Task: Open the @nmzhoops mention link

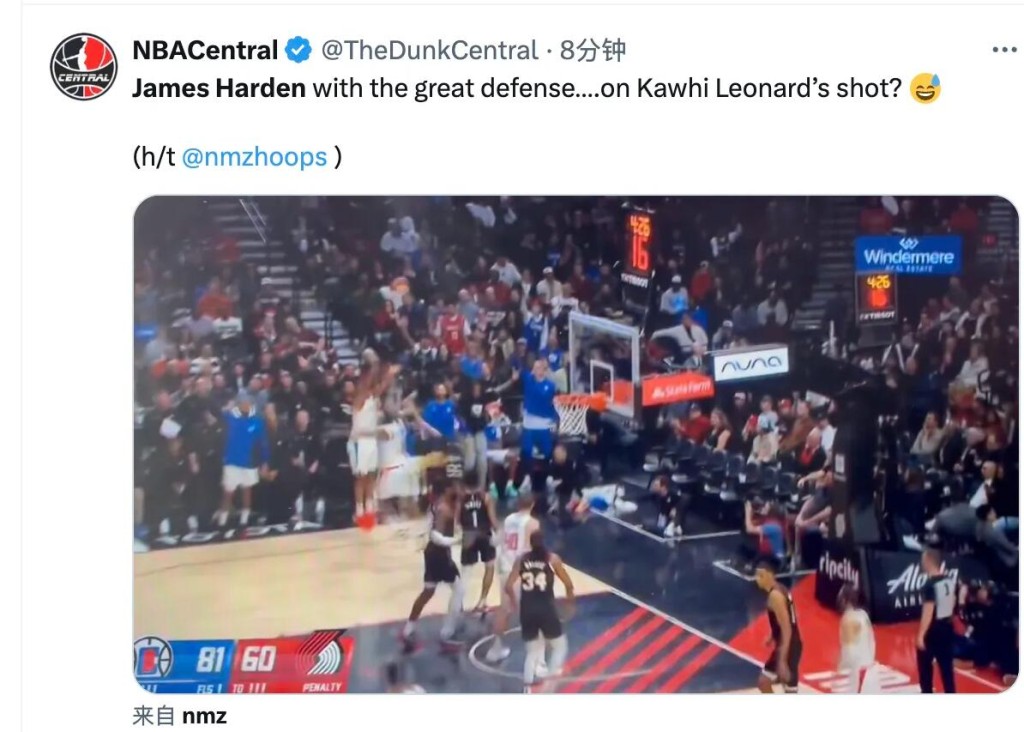Action: [x=254, y=157]
